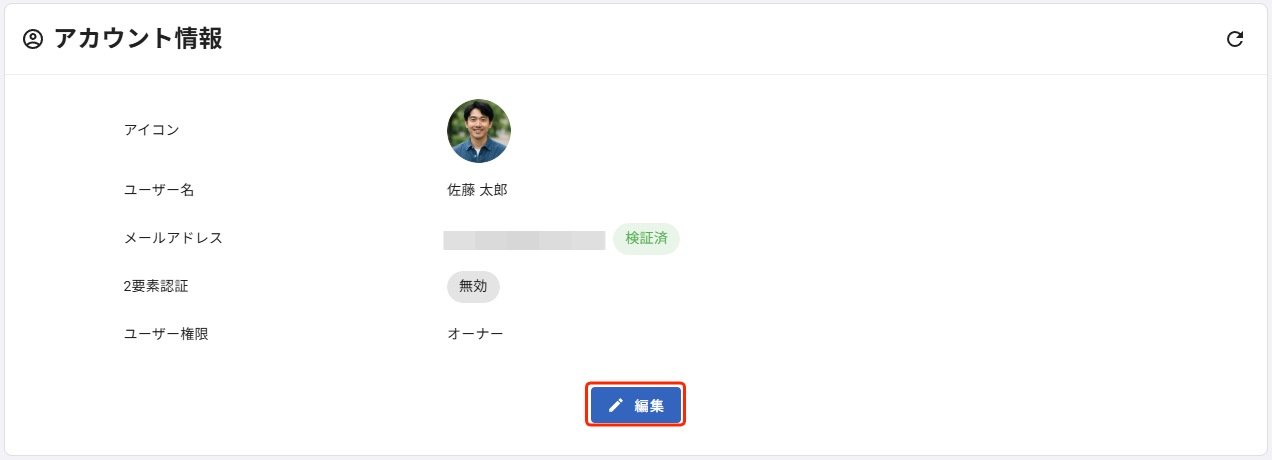The image size is (1272, 460).
Task: Click the green 検証済 badge
Action: (x=646, y=239)
